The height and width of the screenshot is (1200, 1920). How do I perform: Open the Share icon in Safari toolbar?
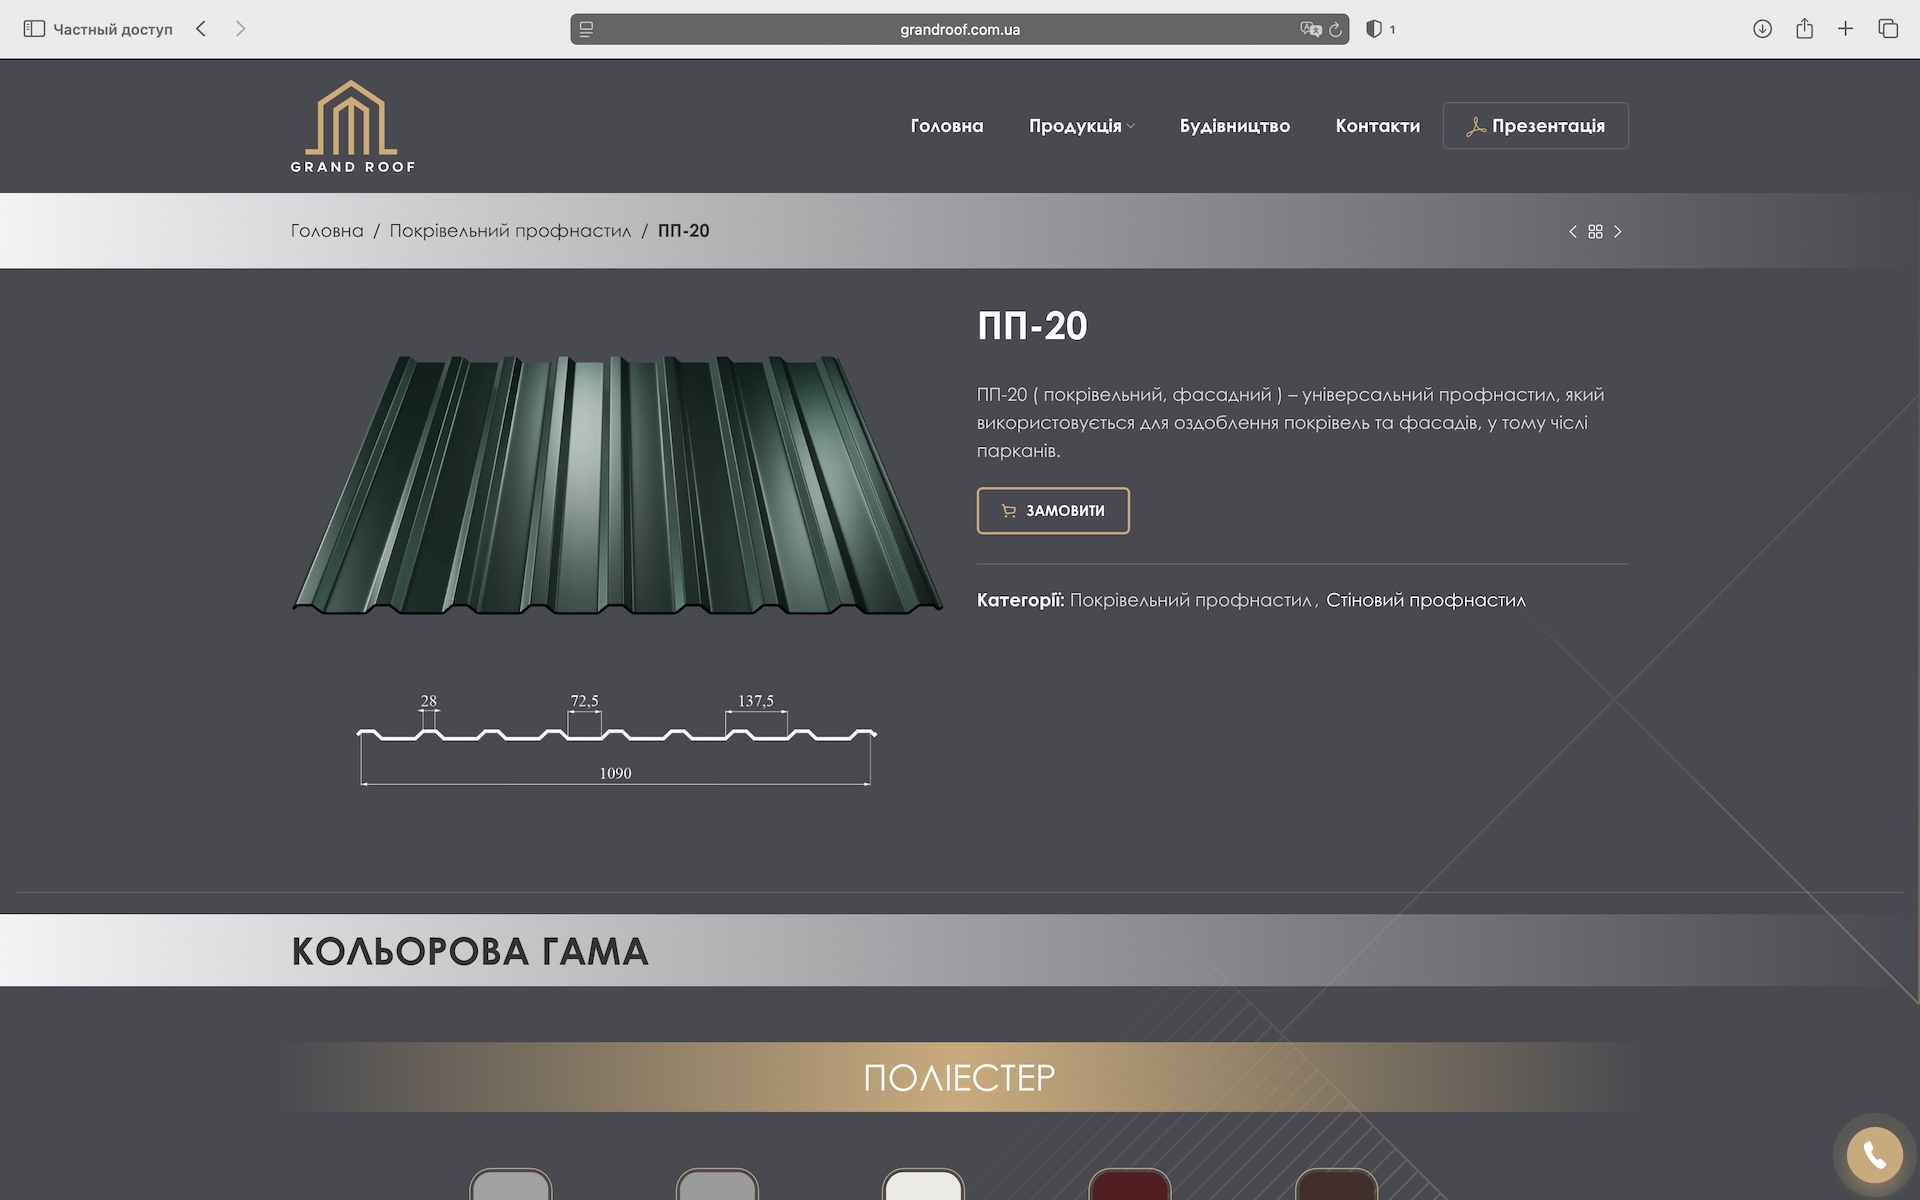click(1804, 29)
